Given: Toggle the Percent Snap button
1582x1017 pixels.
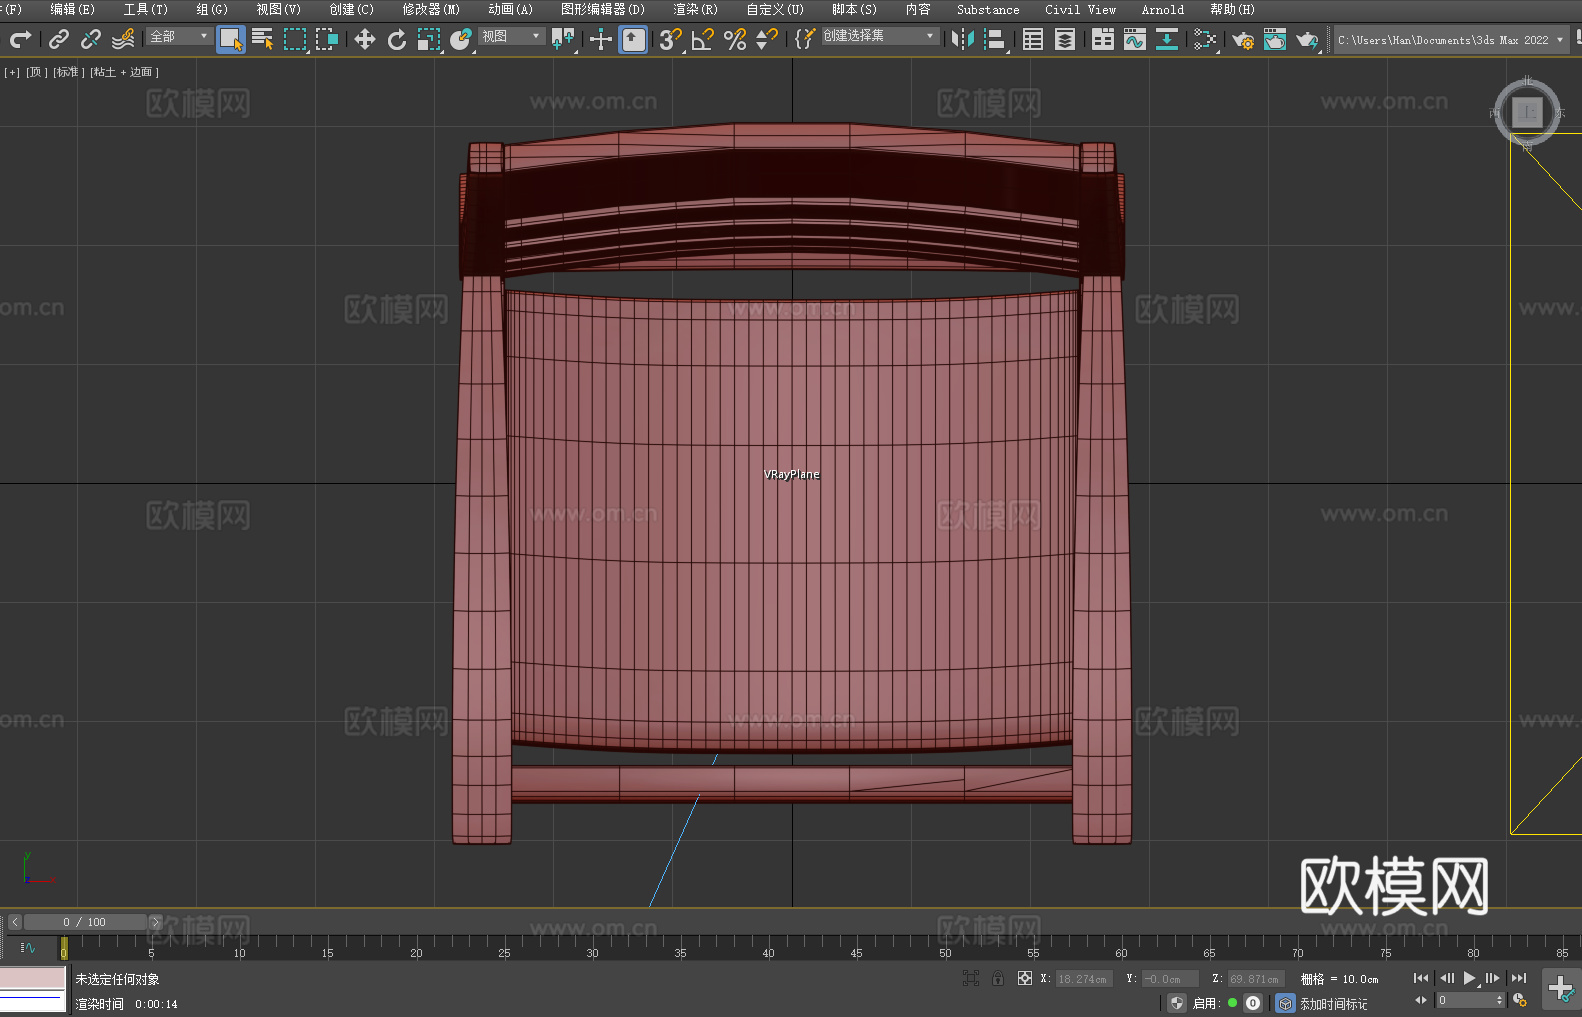Looking at the screenshot, I should (x=735, y=39).
